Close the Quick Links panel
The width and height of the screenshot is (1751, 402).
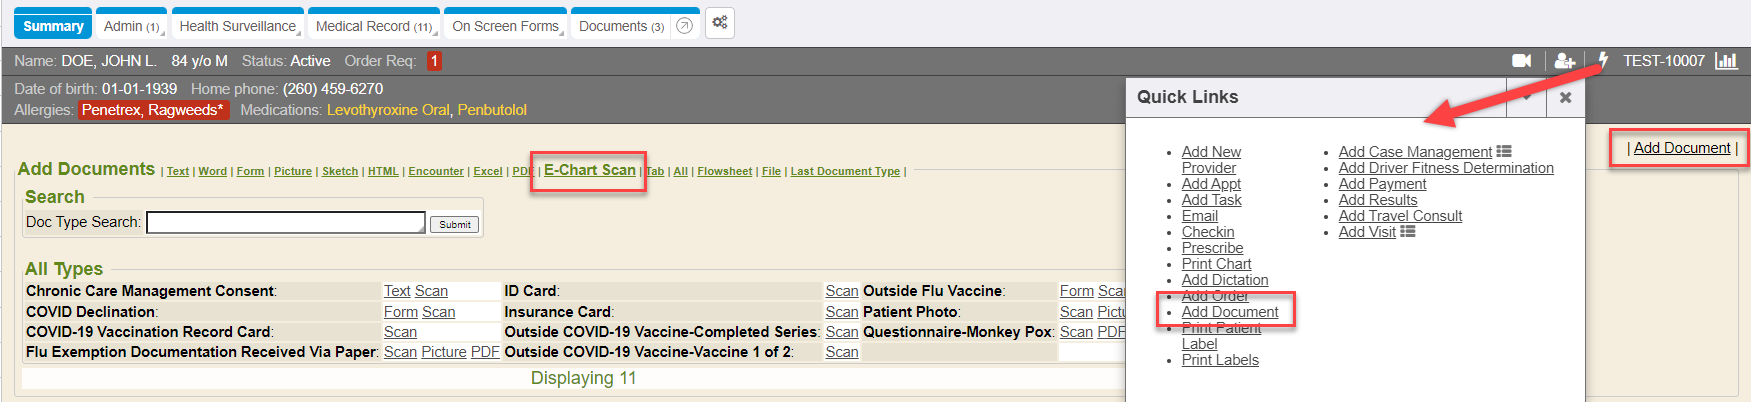1565,97
